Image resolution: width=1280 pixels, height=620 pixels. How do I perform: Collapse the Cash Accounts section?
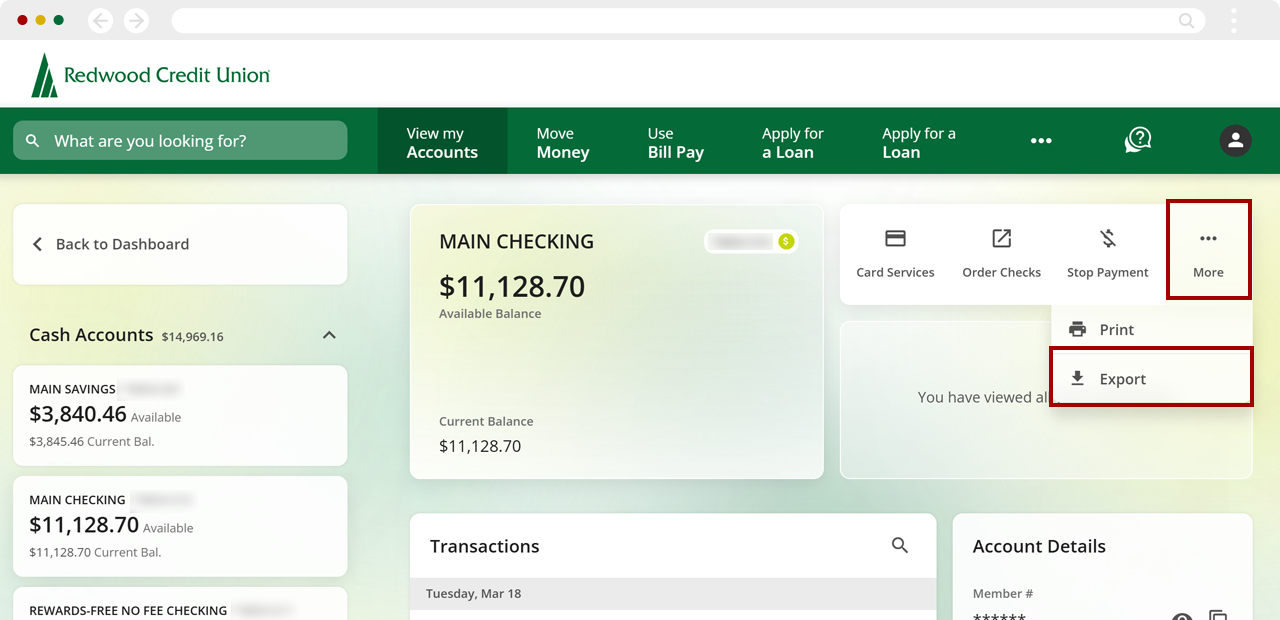pos(329,336)
